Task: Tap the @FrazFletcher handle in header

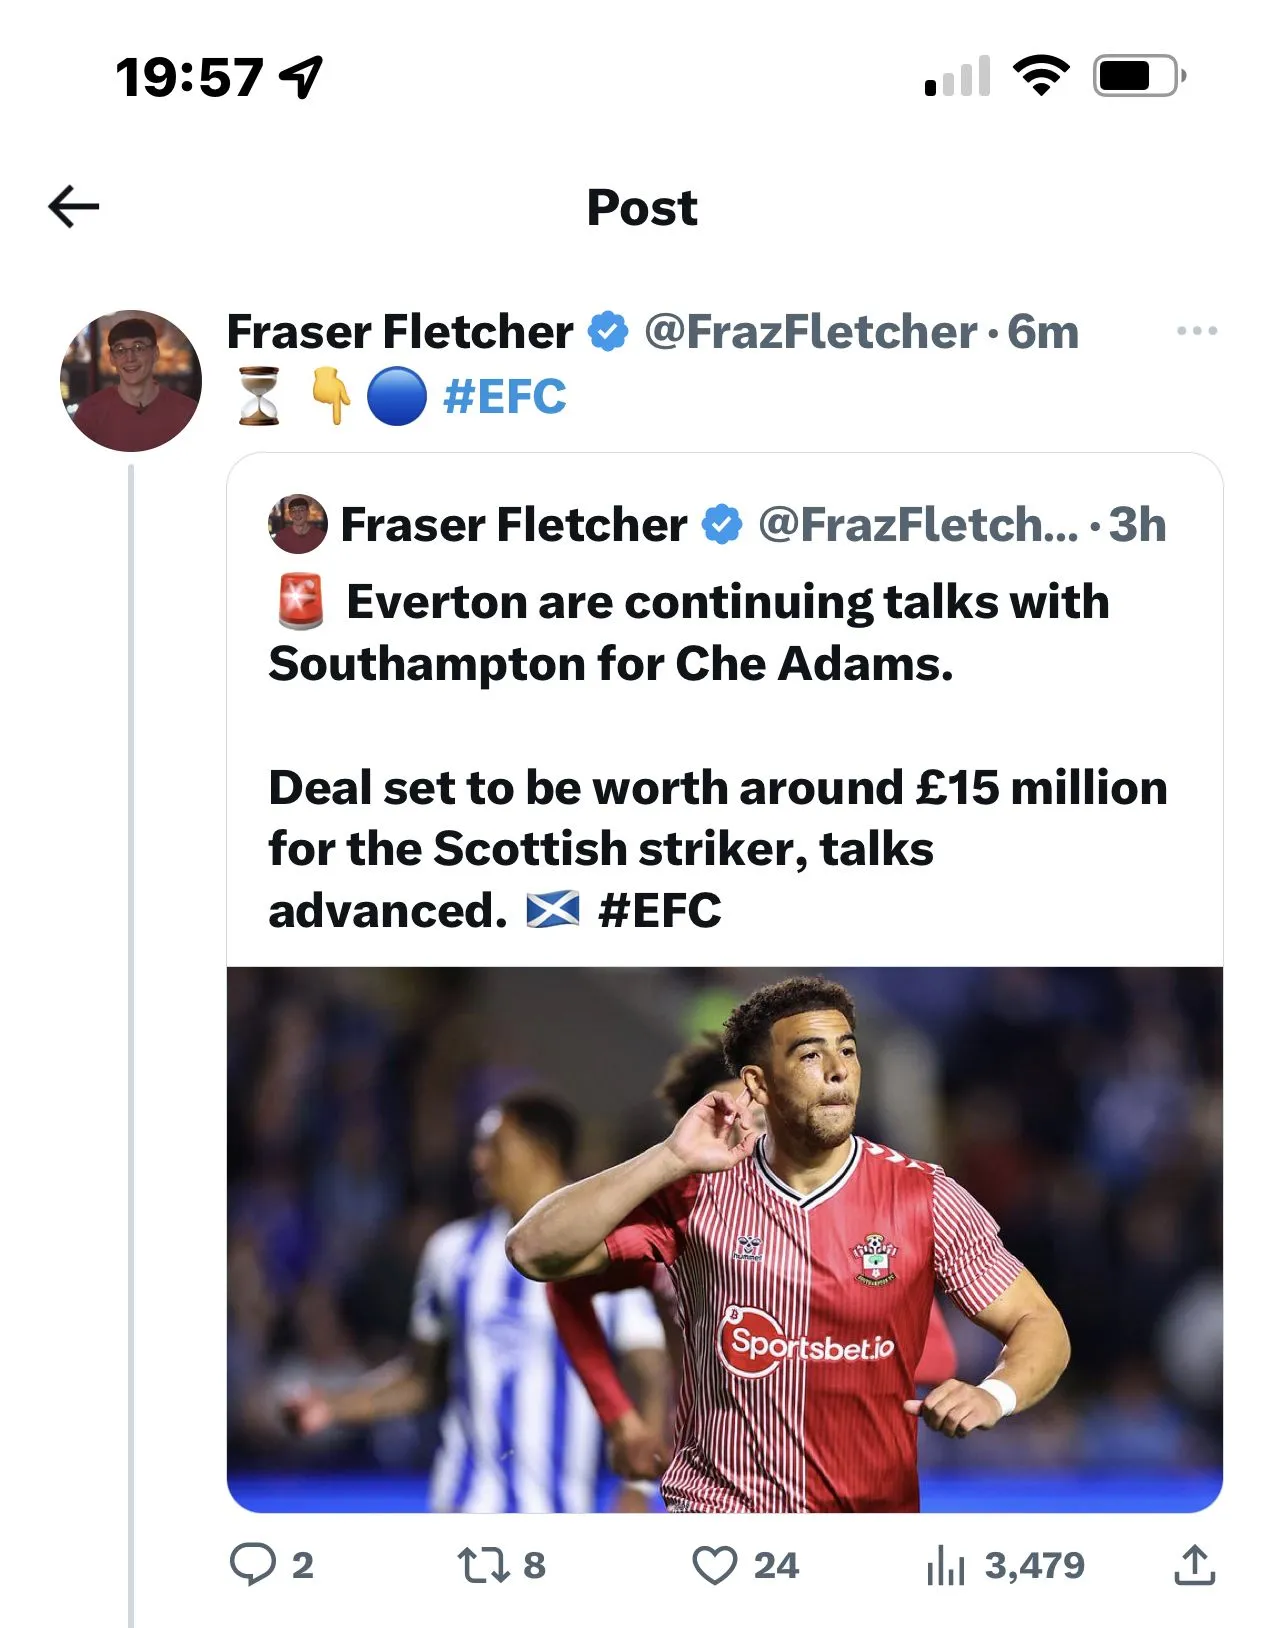Action: pos(810,331)
